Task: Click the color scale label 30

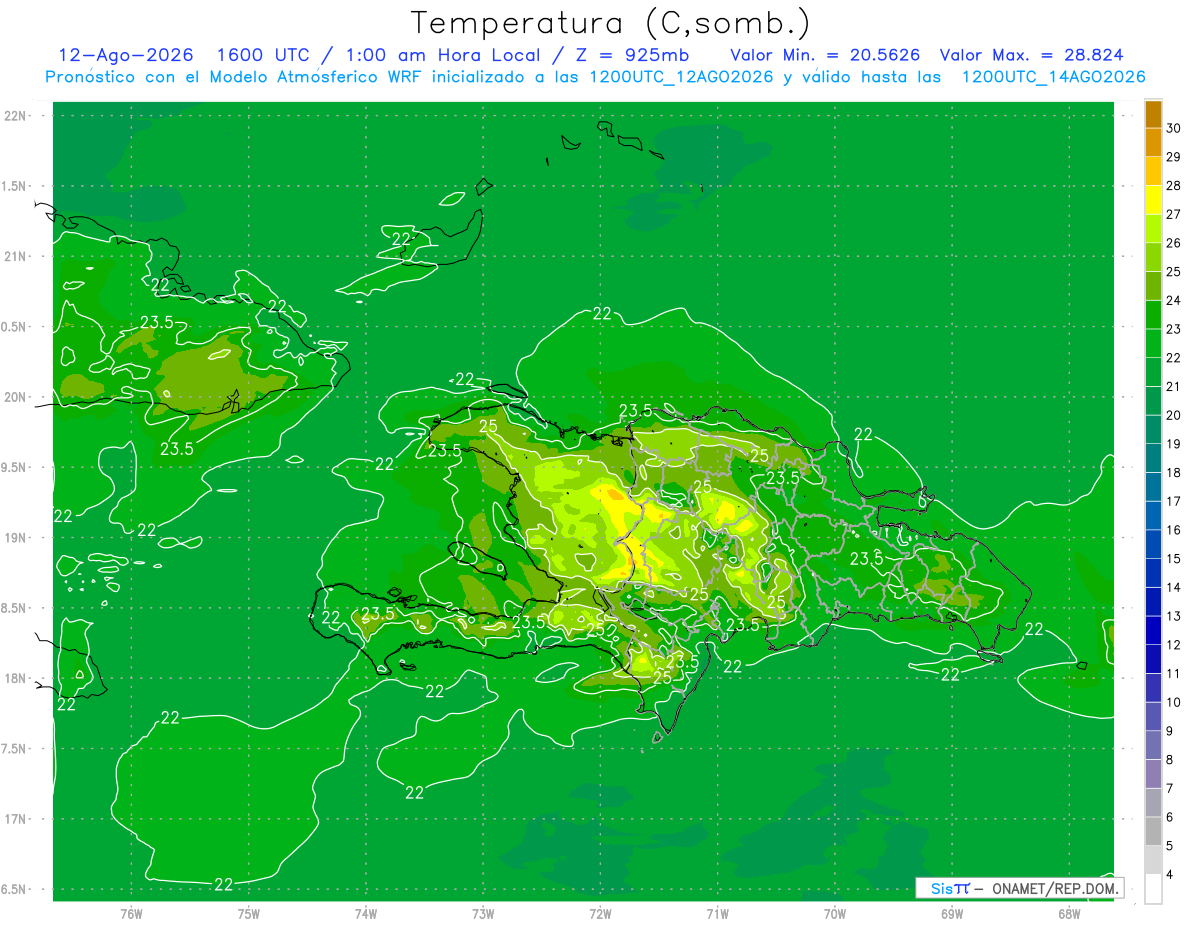Action: click(1174, 128)
